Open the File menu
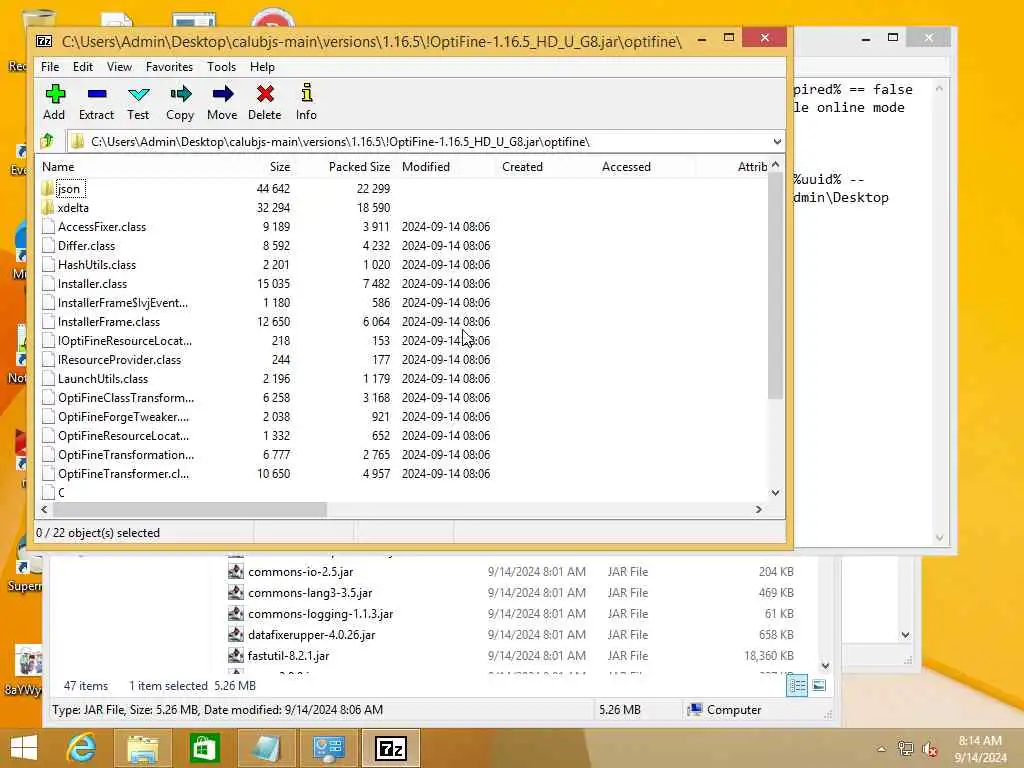This screenshot has width=1024, height=768. click(50, 67)
